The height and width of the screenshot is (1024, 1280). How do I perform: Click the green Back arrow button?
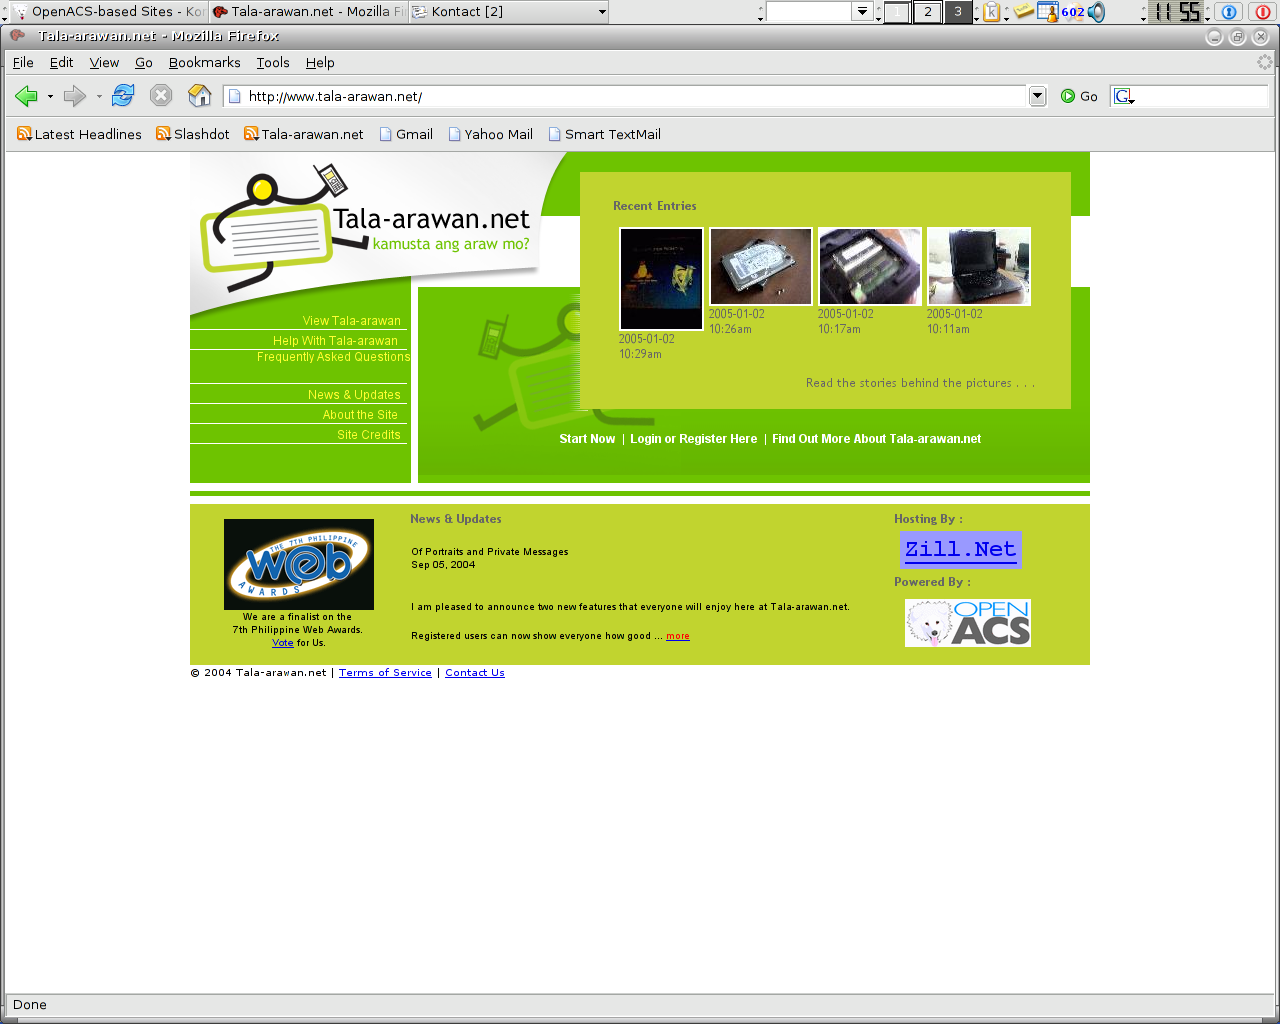(26, 96)
